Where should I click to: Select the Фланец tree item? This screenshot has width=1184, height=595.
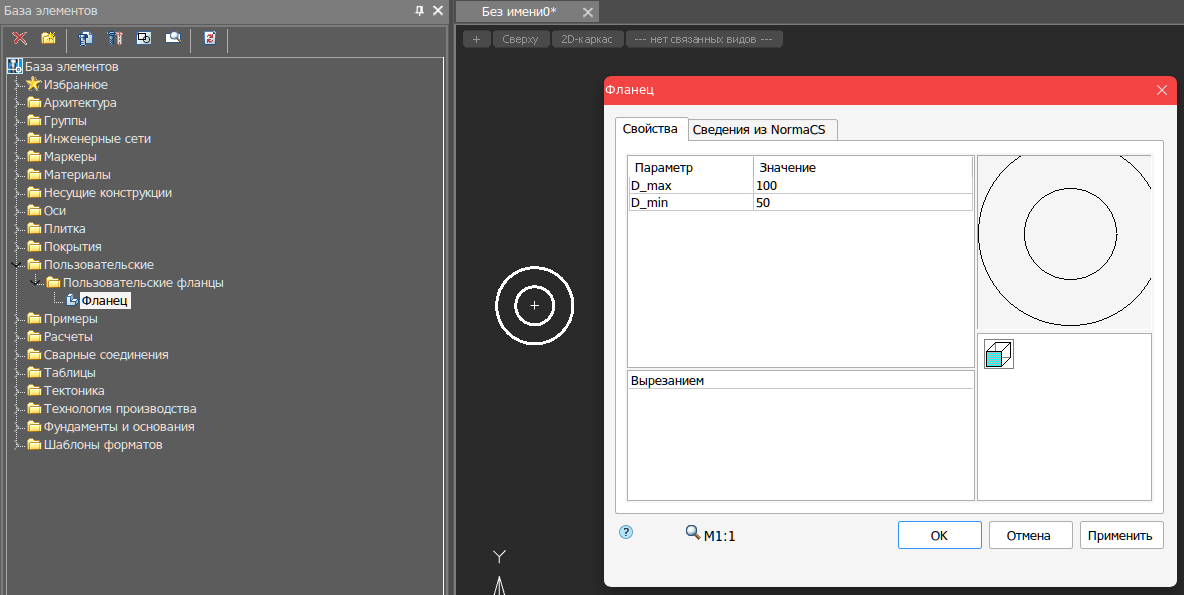coord(105,301)
